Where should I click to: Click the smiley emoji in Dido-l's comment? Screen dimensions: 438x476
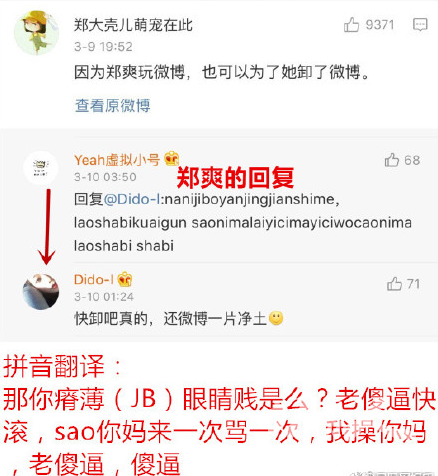[x=276, y=318]
